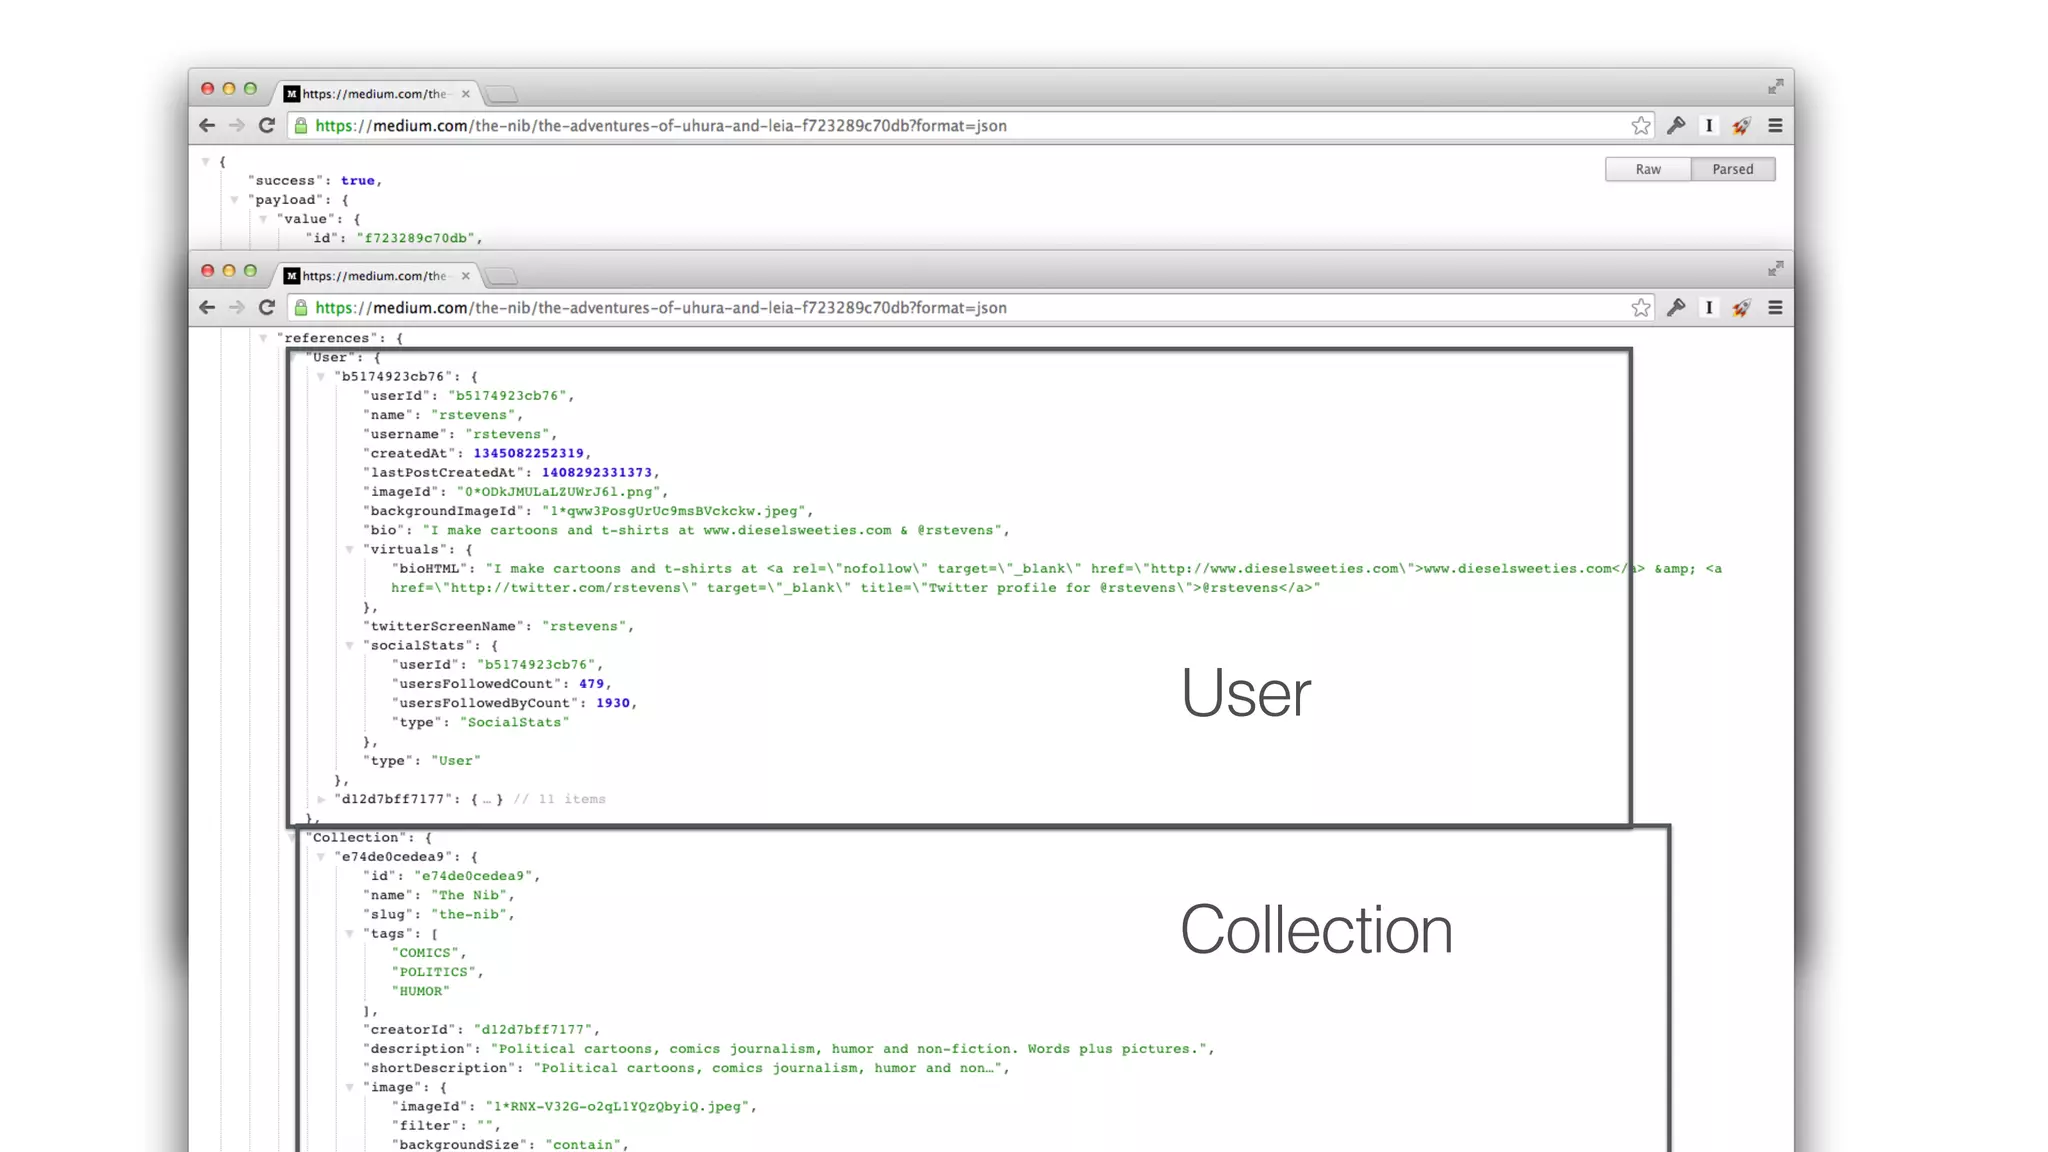Collapse the "e74de0cedea9" collection node
The image size is (2048, 1152).
tap(321, 857)
